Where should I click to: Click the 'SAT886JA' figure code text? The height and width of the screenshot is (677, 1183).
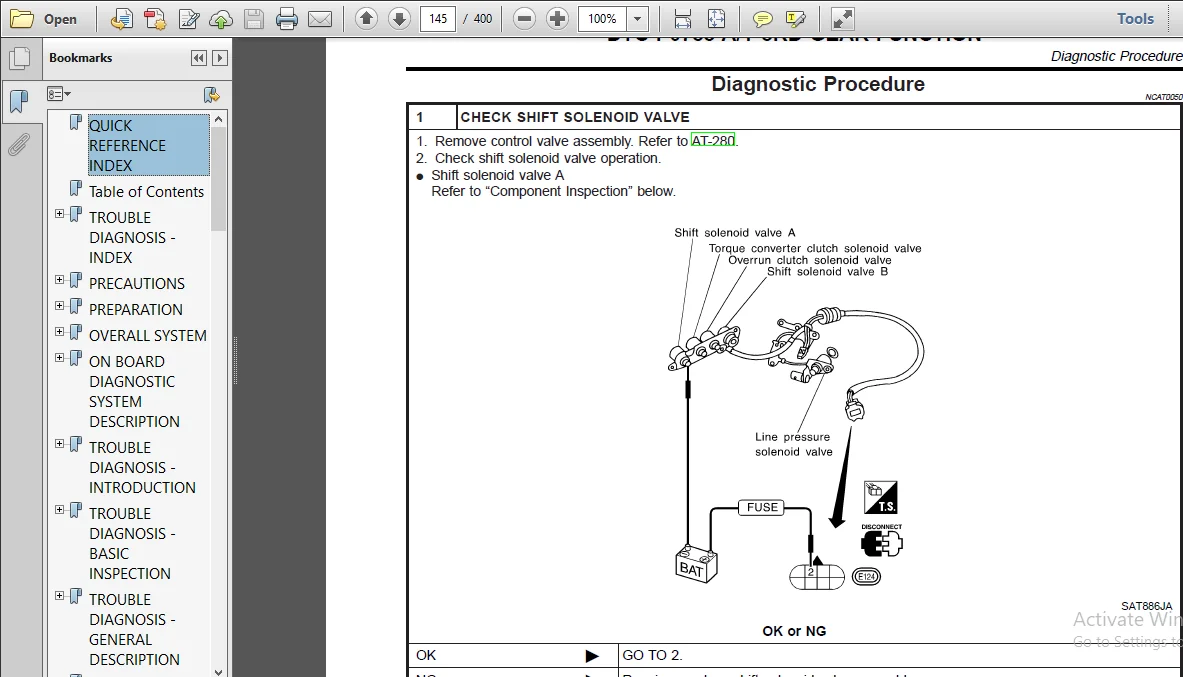[1147, 606]
